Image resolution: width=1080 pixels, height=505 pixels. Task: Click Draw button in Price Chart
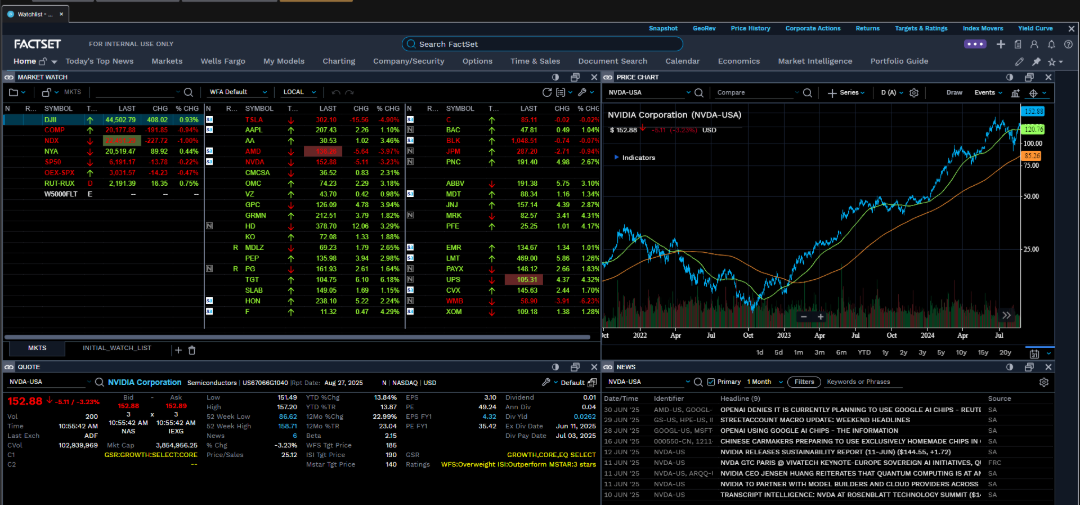tap(954, 92)
